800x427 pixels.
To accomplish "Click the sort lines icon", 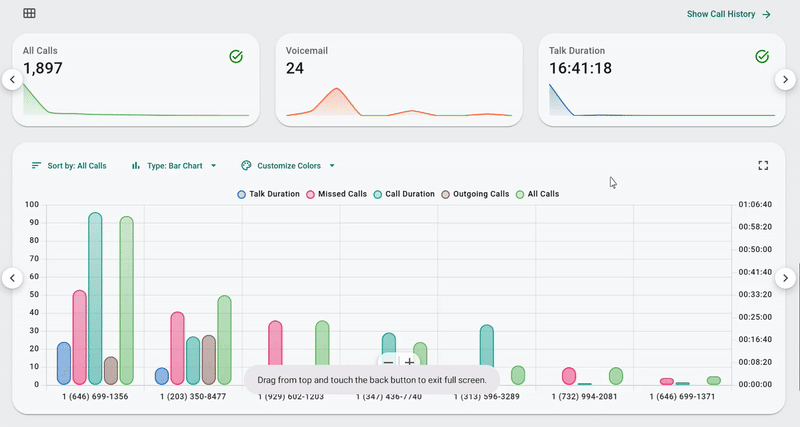I will click(x=36, y=165).
